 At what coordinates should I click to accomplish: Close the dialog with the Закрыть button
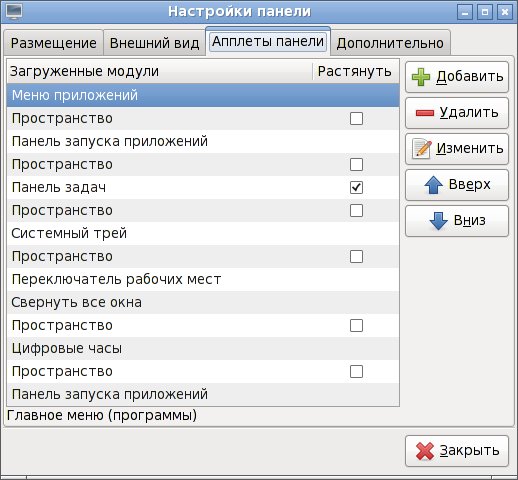pyautogui.click(x=457, y=451)
